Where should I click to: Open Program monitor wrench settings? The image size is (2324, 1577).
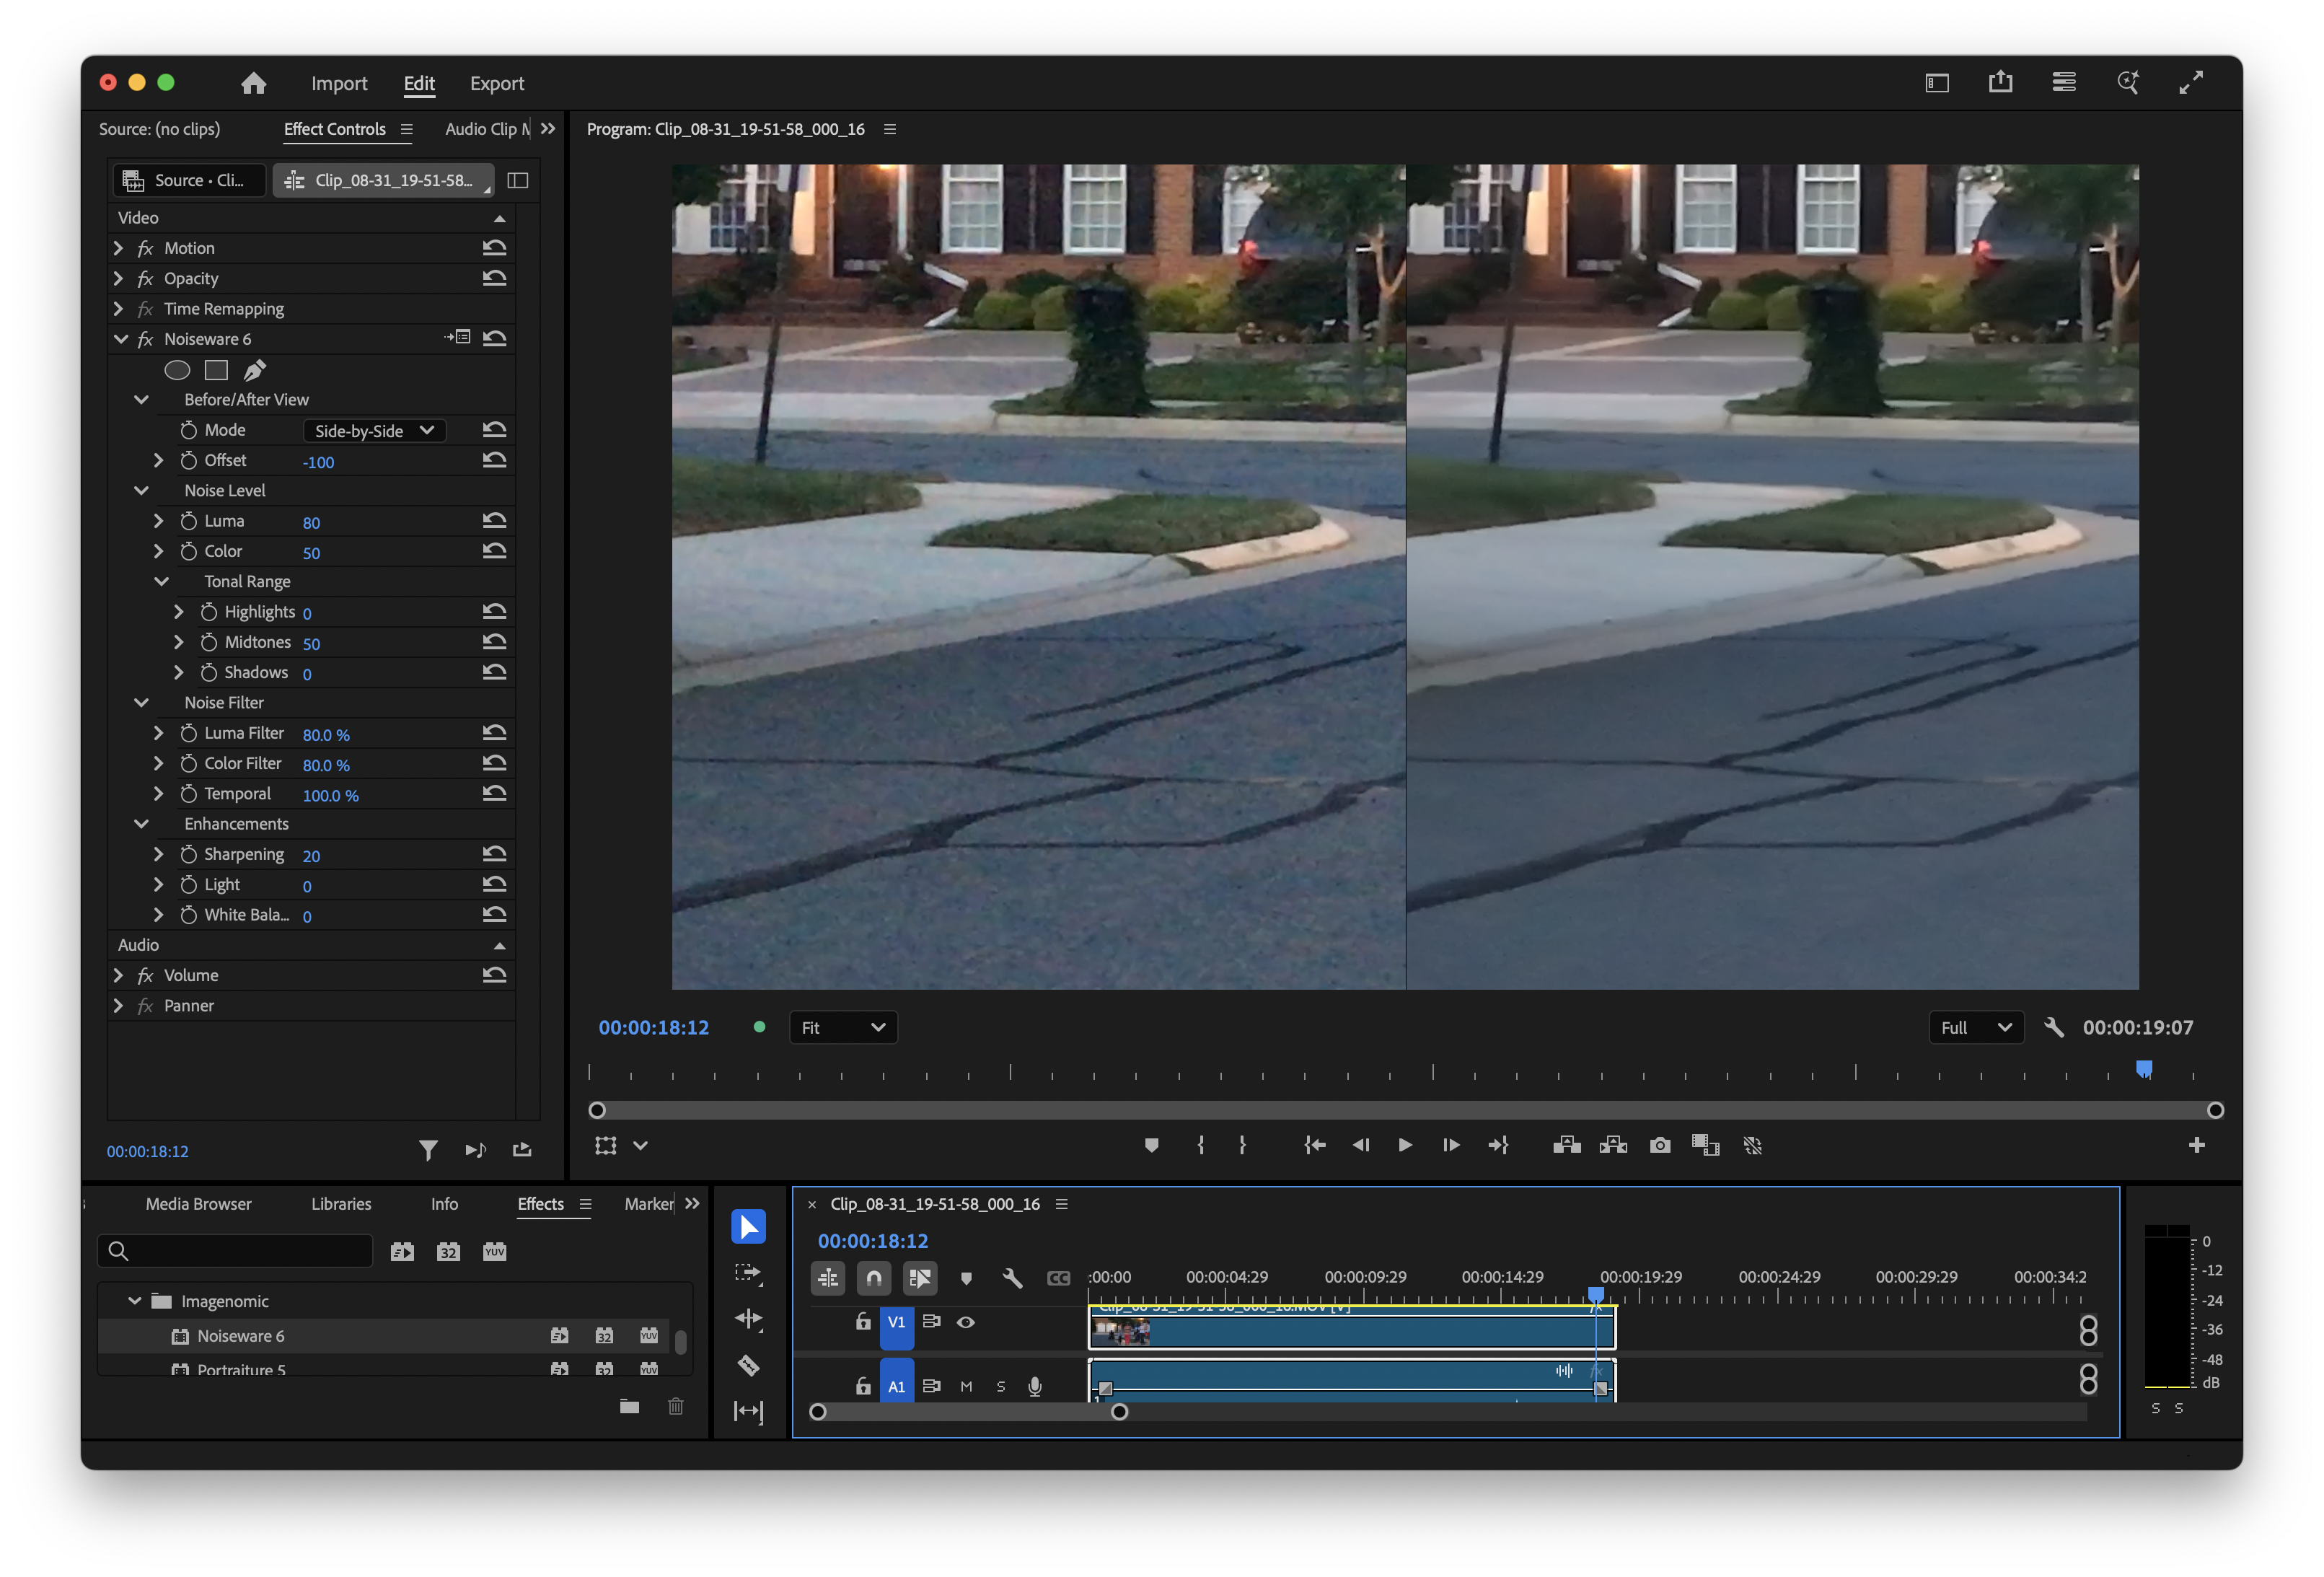pos(2054,1027)
